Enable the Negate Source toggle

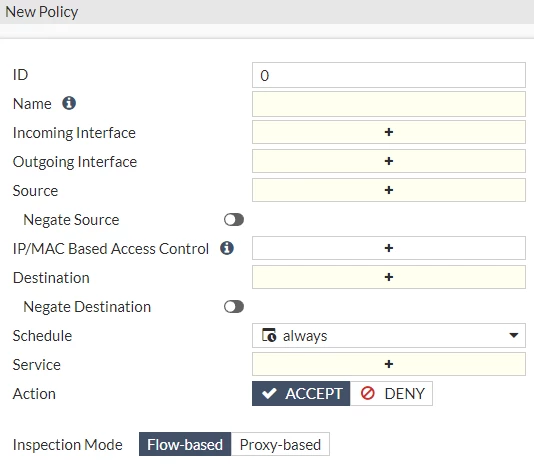point(234,220)
